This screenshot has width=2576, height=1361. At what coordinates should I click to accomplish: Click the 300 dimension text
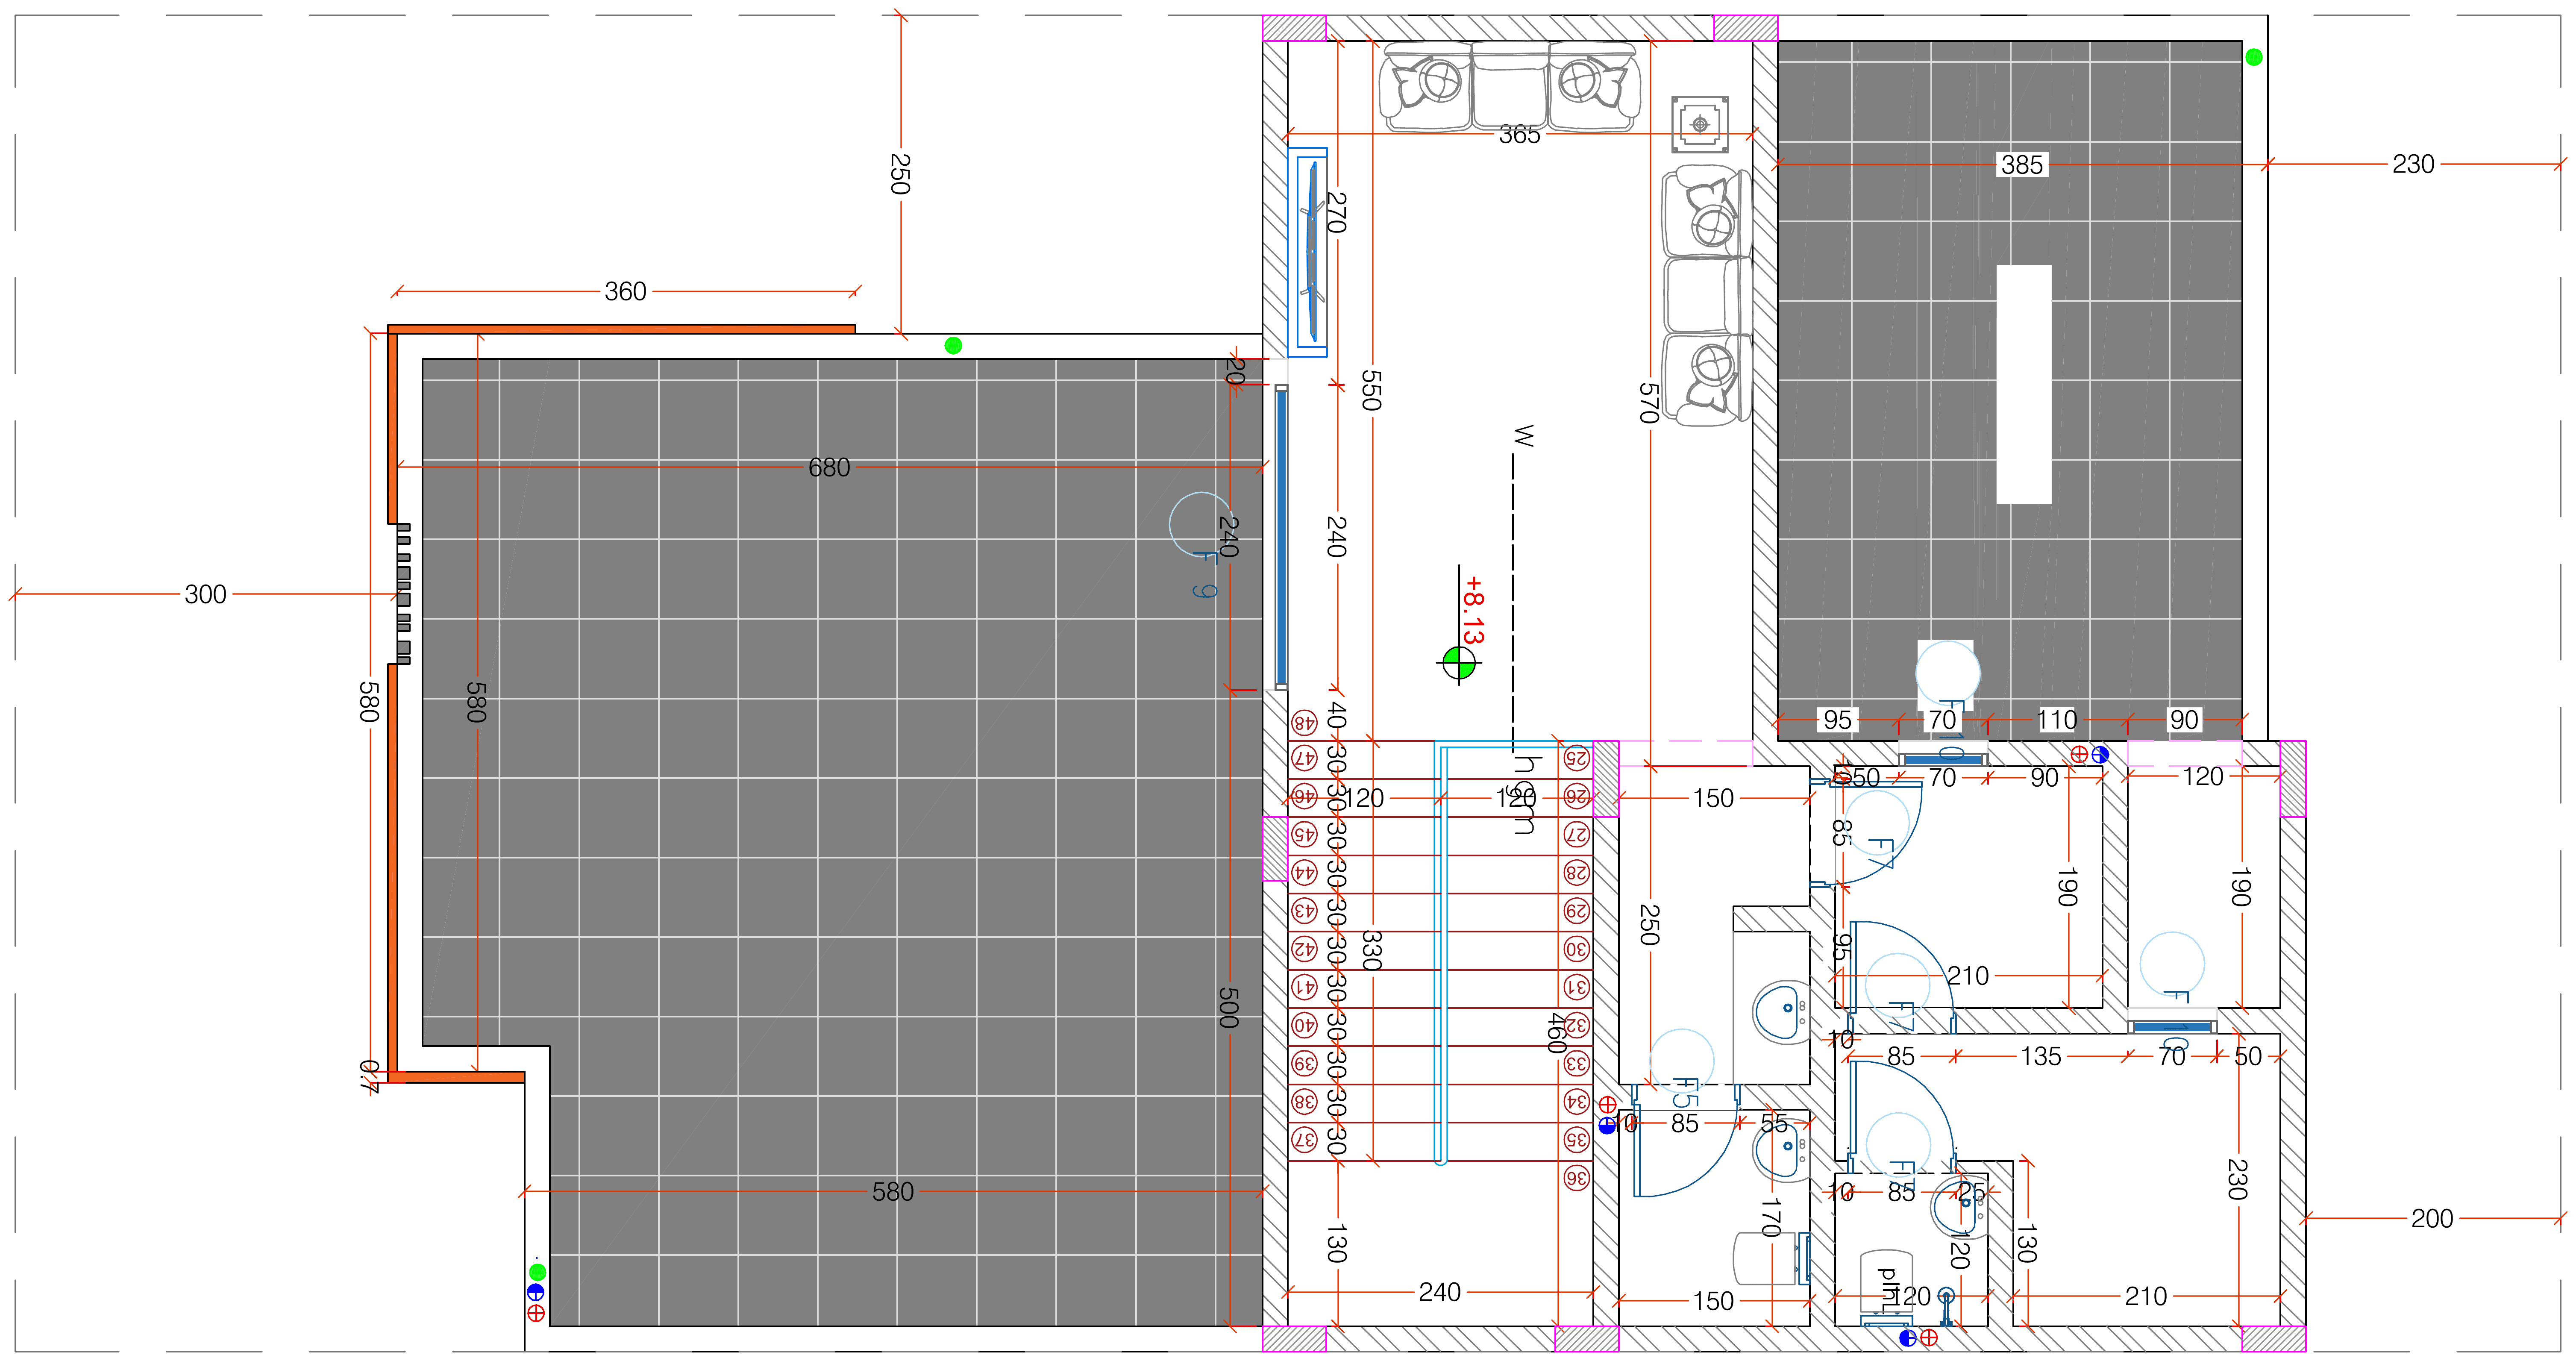[205, 594]
